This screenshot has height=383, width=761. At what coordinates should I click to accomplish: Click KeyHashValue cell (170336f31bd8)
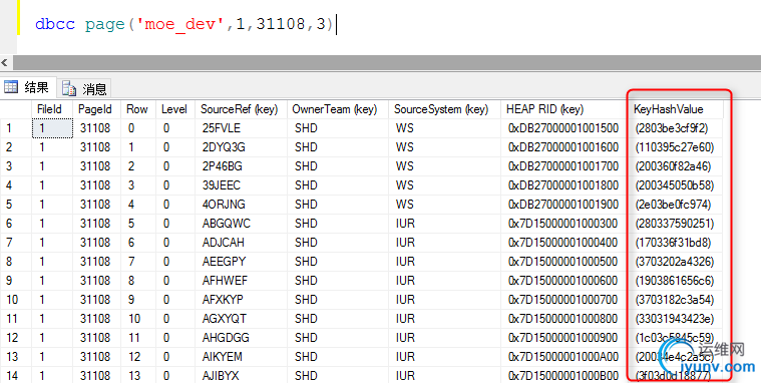tap(675, 242)
